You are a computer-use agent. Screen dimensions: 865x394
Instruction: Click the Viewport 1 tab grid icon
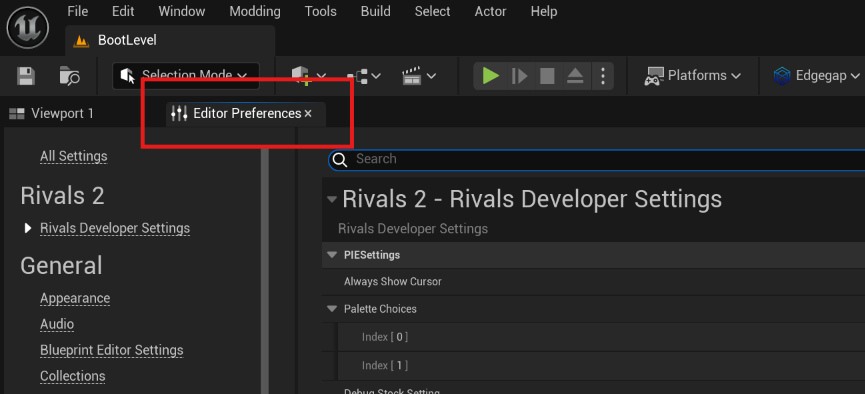[17, 114]
